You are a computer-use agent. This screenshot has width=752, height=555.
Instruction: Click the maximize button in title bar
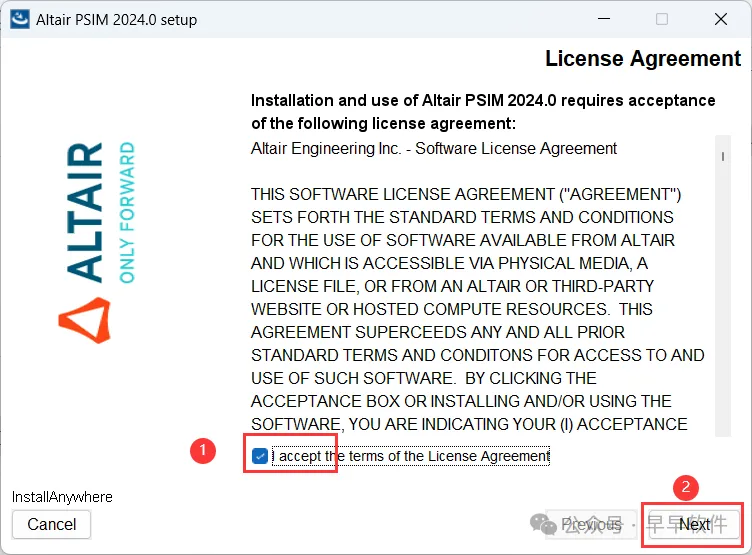click(662, 19)
